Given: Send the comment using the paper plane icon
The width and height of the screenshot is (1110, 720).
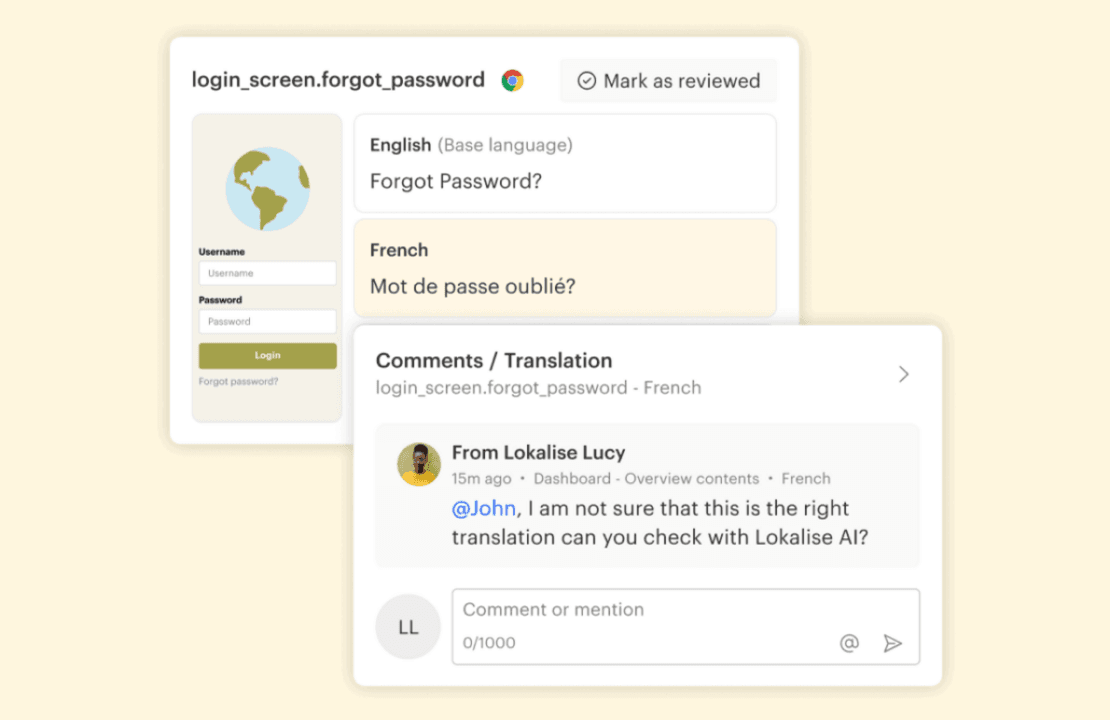Looking at the screenshot, I should pos(894,644).
